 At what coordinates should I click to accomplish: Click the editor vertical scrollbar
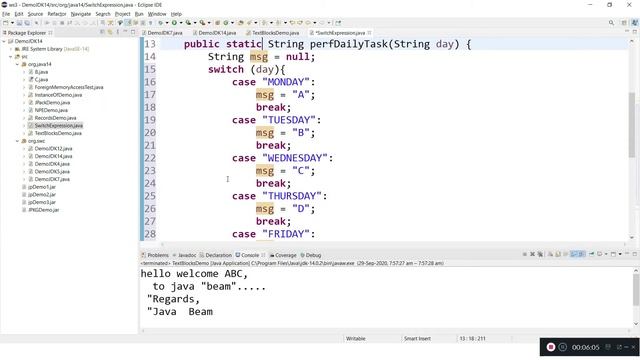point(632,124)
